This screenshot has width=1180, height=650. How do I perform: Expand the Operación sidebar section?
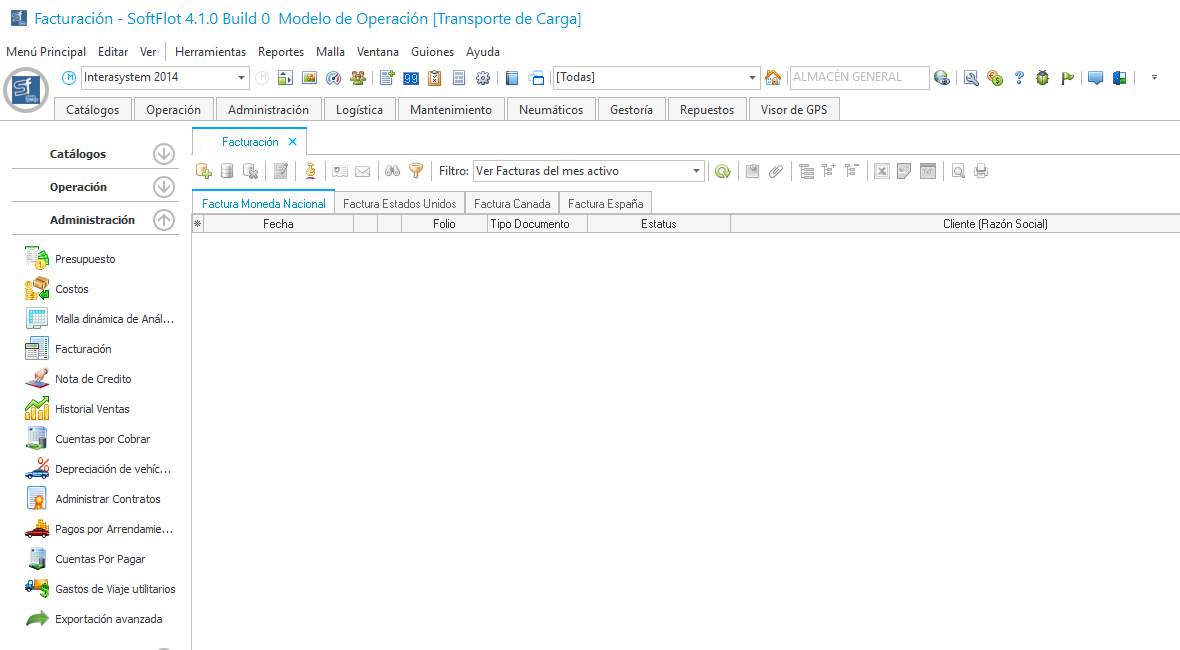tap(164, 187)
